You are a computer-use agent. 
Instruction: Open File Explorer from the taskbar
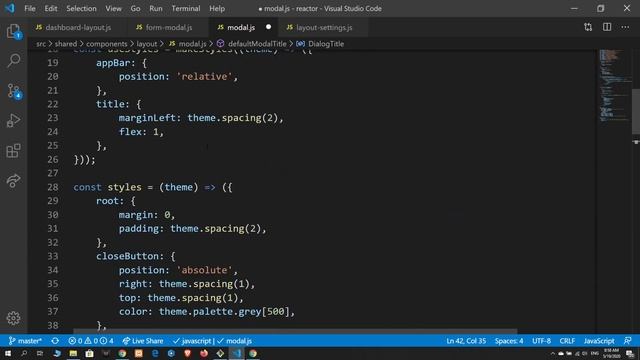tap(73, 353)
